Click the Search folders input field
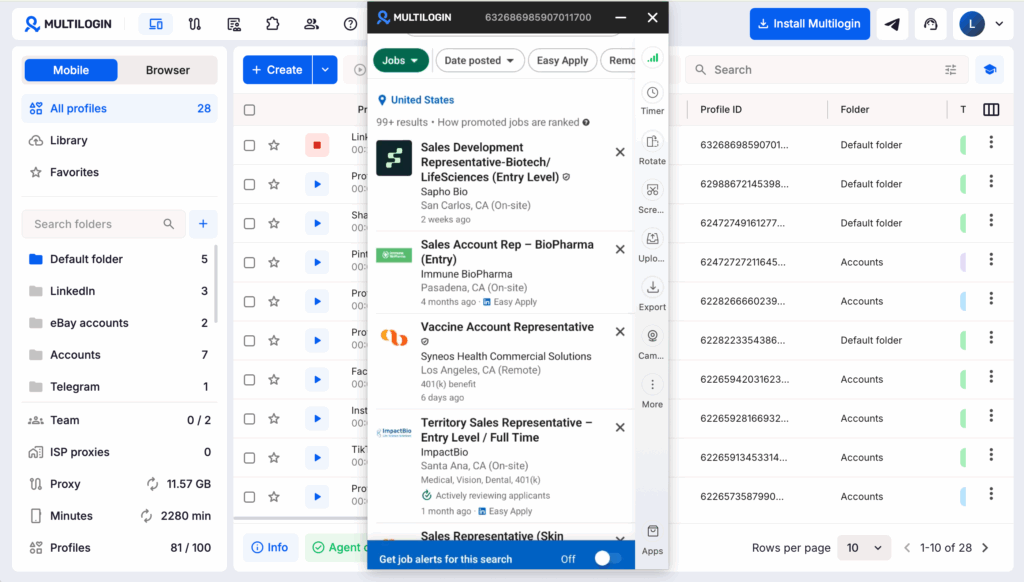Screen dimensions: 1024x582 [104, 224]
